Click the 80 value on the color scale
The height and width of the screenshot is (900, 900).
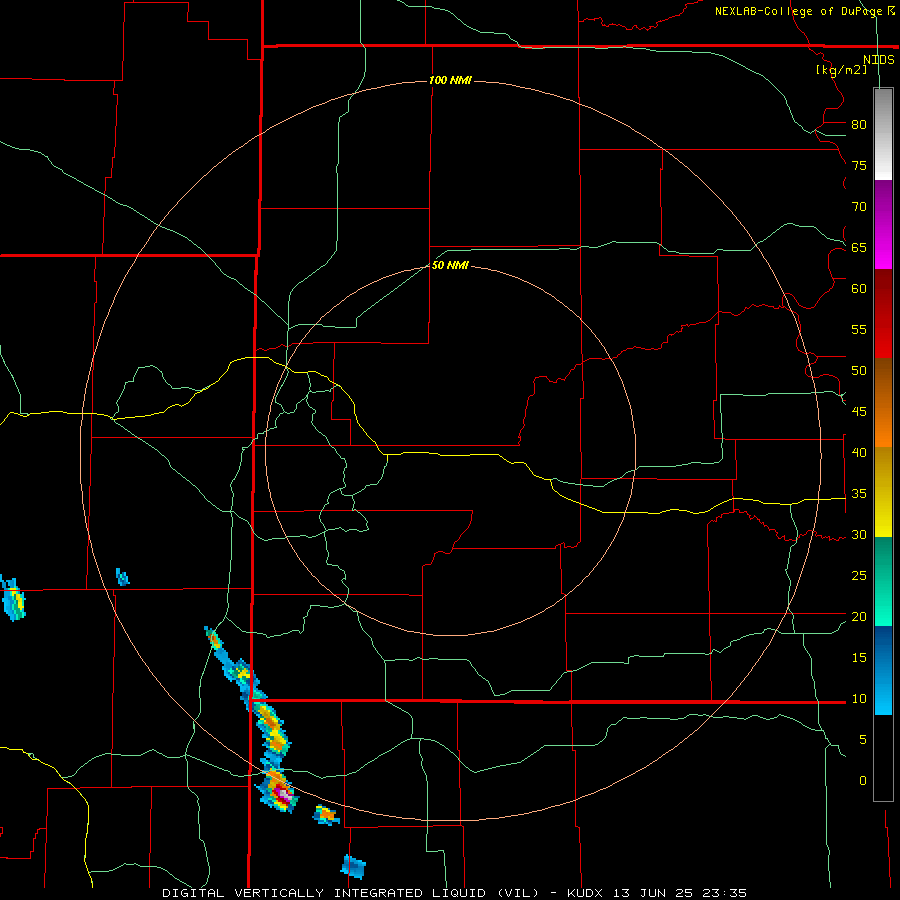point(859,125)
